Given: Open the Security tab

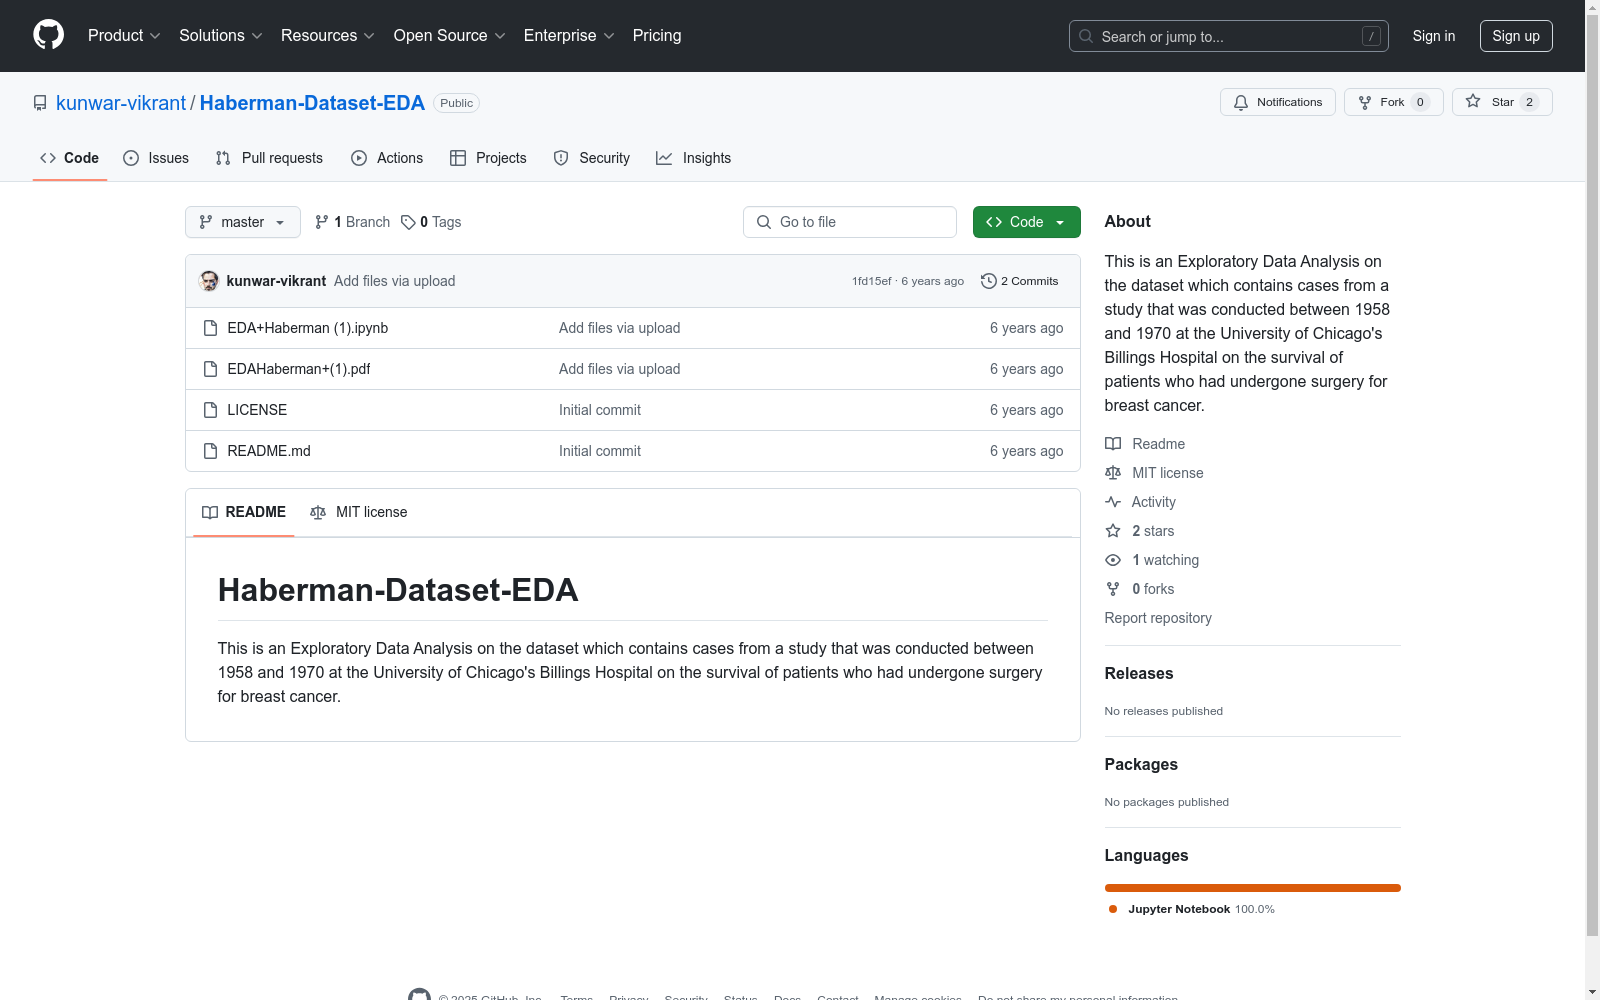Looking at the screenshot, I should click(592, 158).
